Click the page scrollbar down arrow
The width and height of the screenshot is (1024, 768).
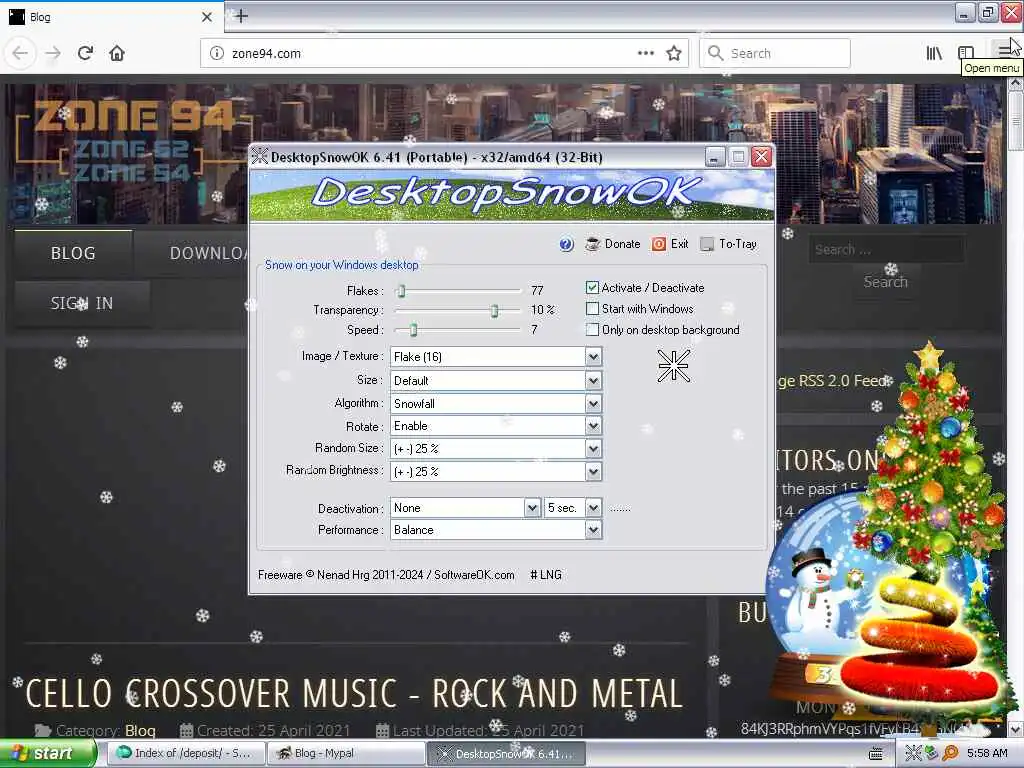coord(1016,729)
